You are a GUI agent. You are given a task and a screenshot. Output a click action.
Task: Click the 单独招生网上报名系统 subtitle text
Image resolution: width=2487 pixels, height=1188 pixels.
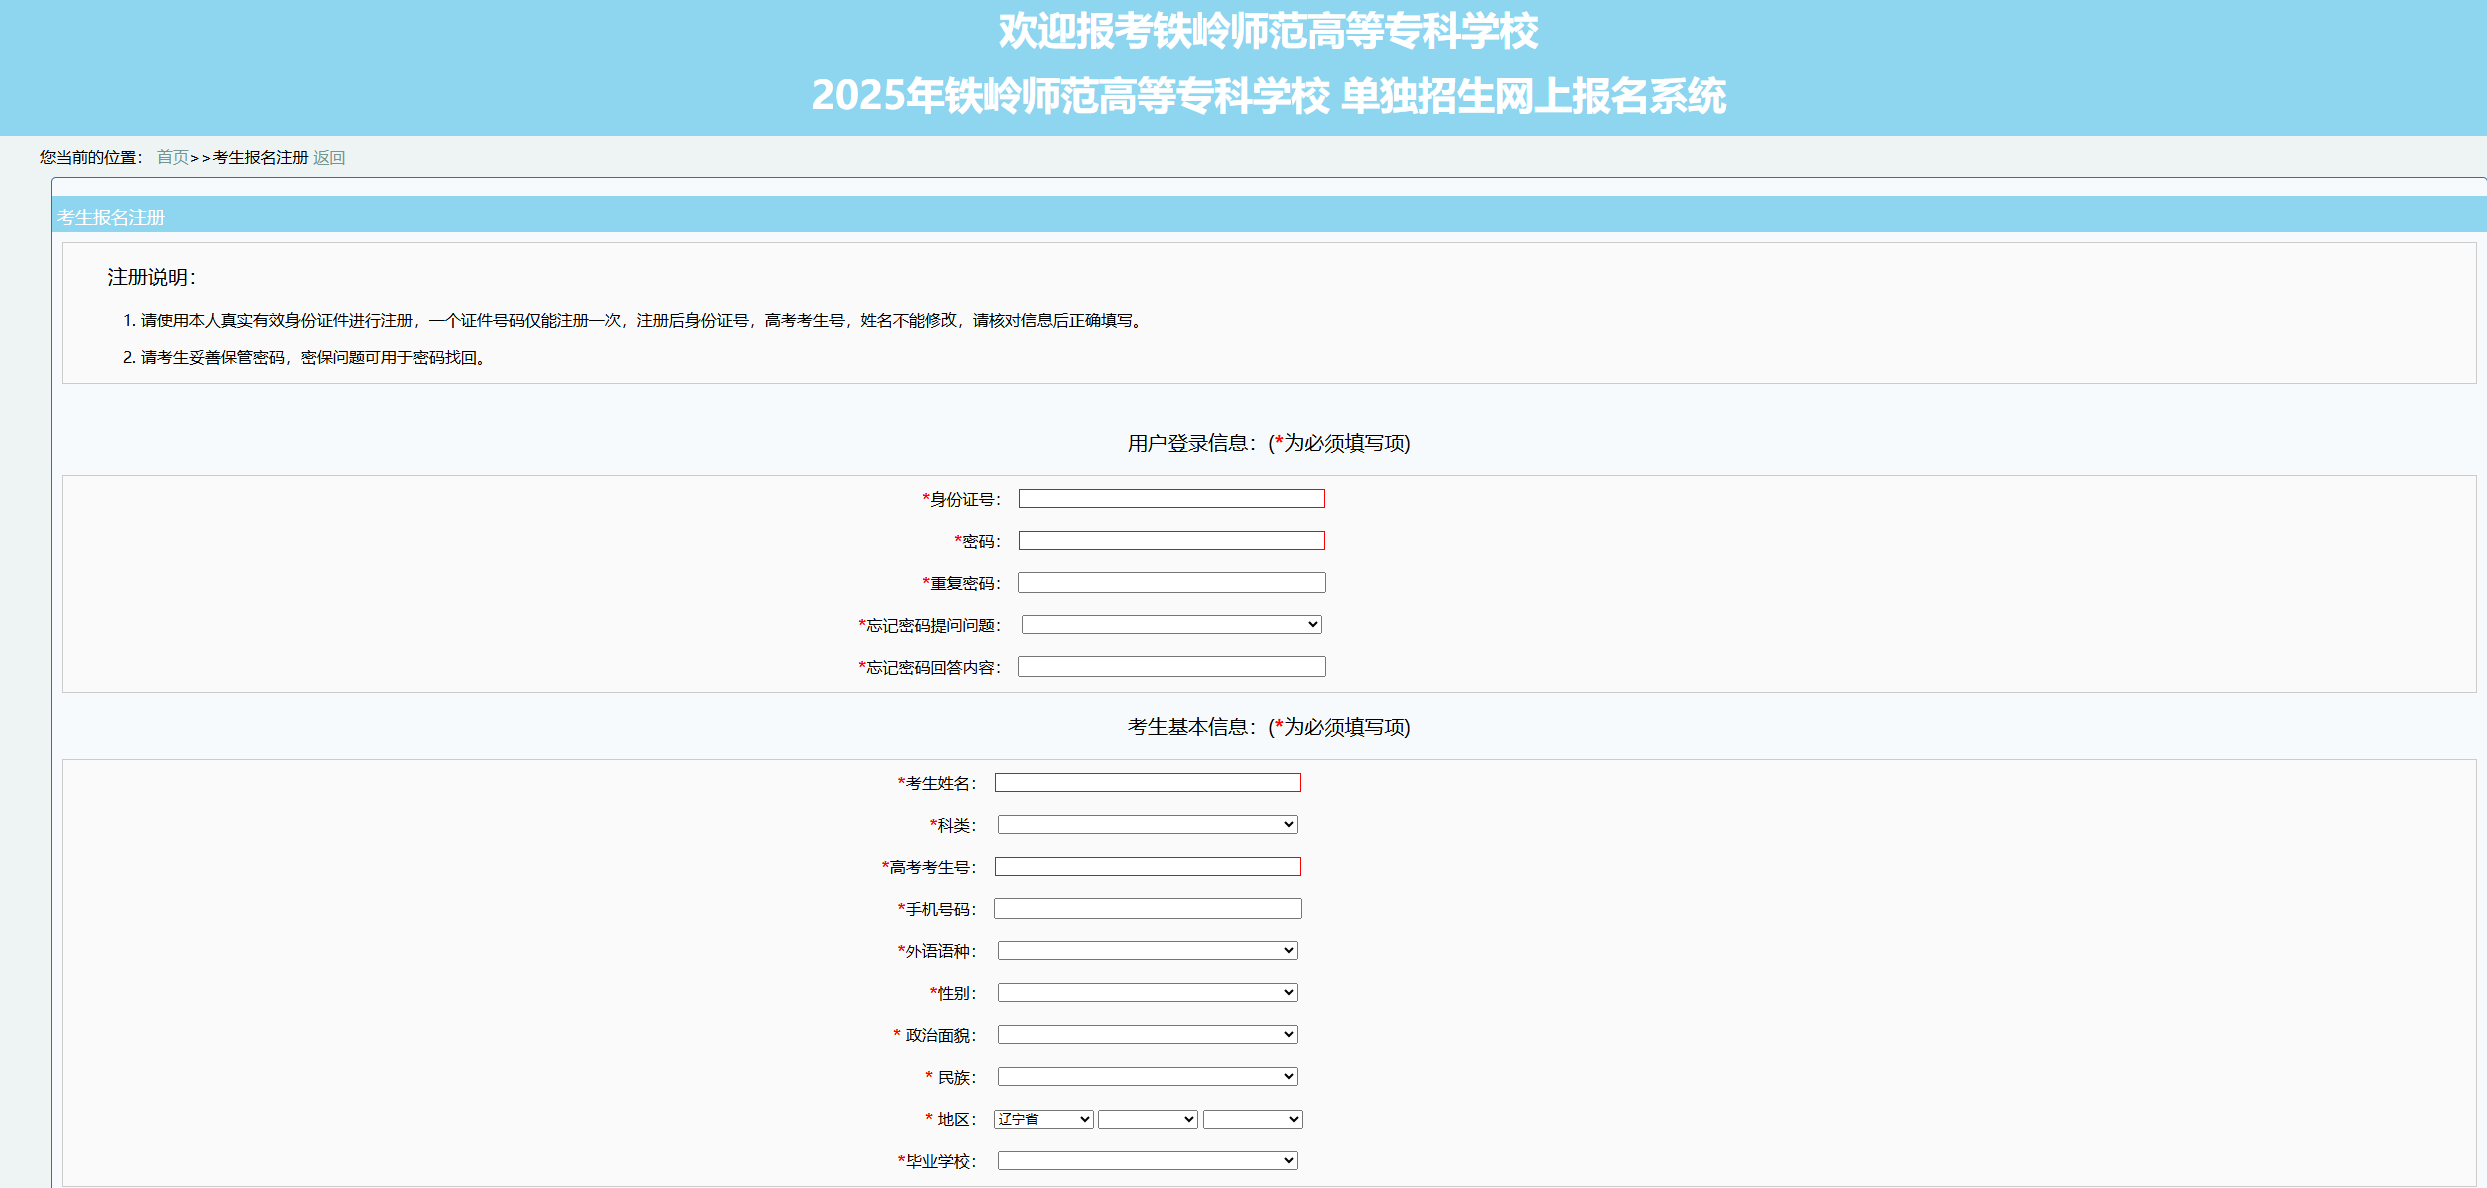tap(1533, 96)
